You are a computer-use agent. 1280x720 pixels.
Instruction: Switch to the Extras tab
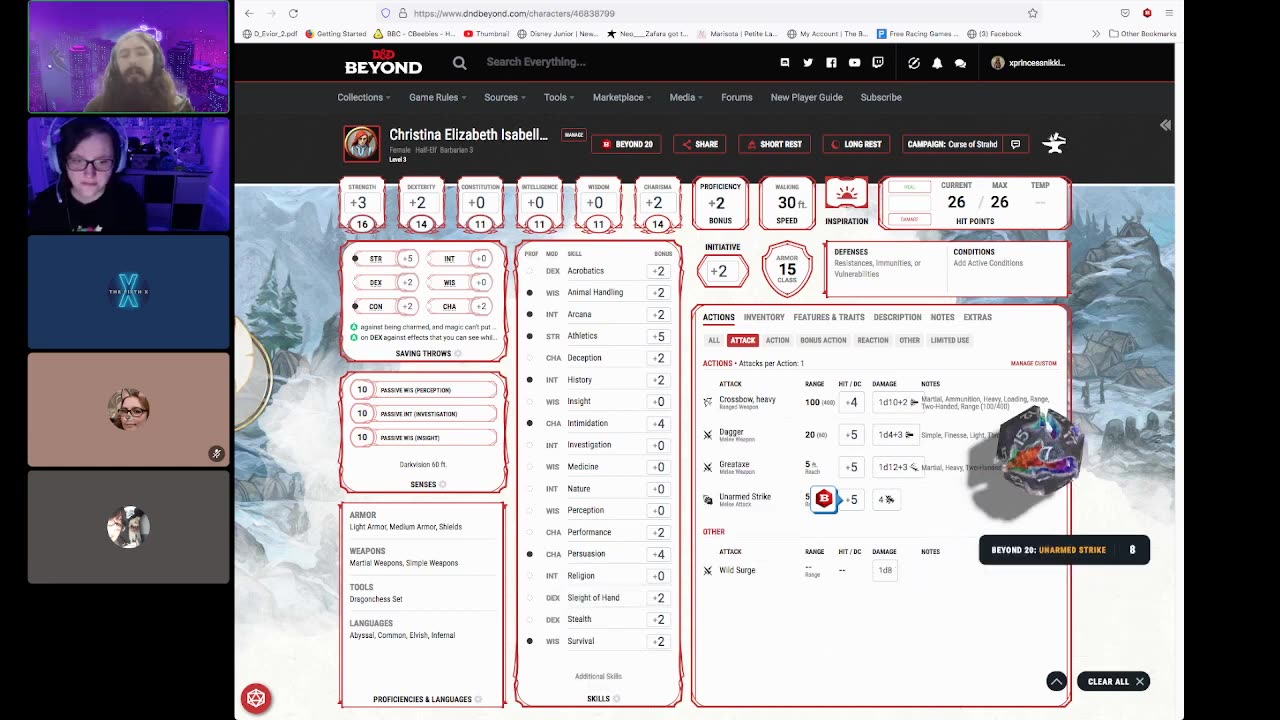(977, 317)
